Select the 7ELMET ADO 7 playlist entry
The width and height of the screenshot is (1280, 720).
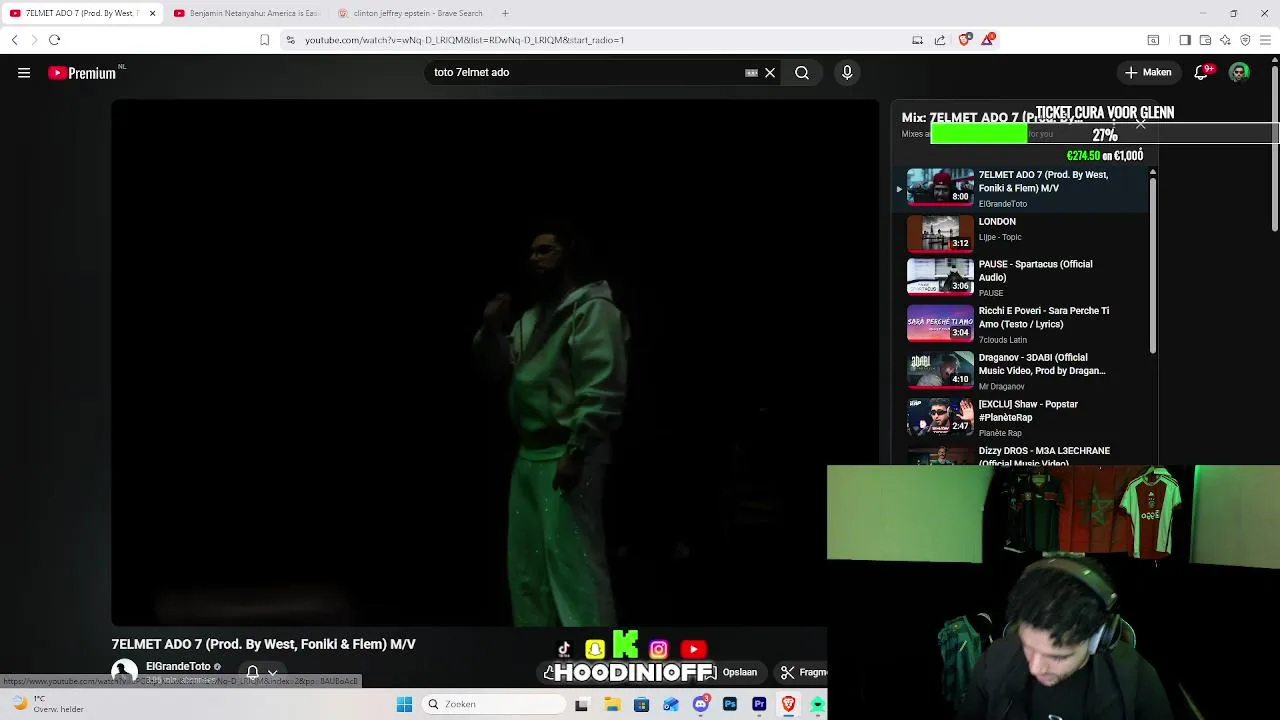point(1022,187)
